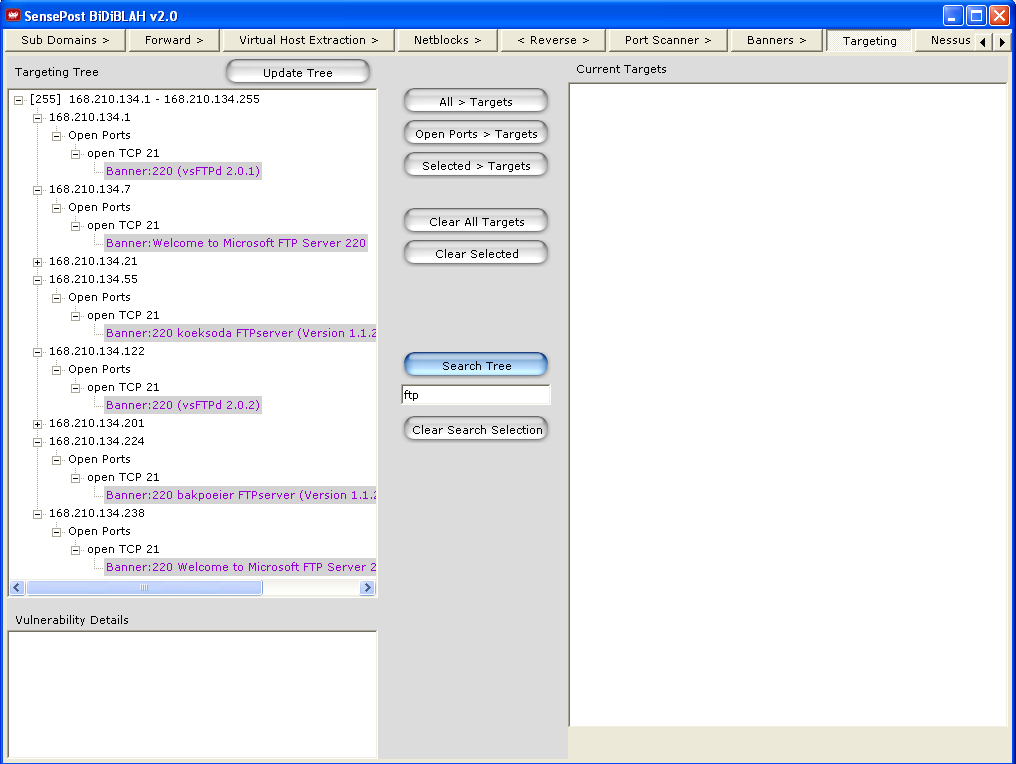
Task: Switch to the Banners tab
Action: [x=776, y=40]
